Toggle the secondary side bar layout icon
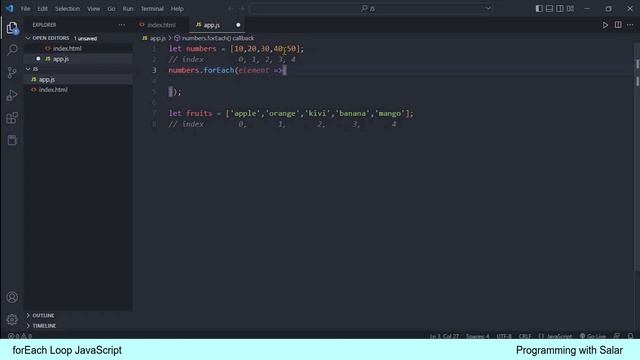 [560, 9]
